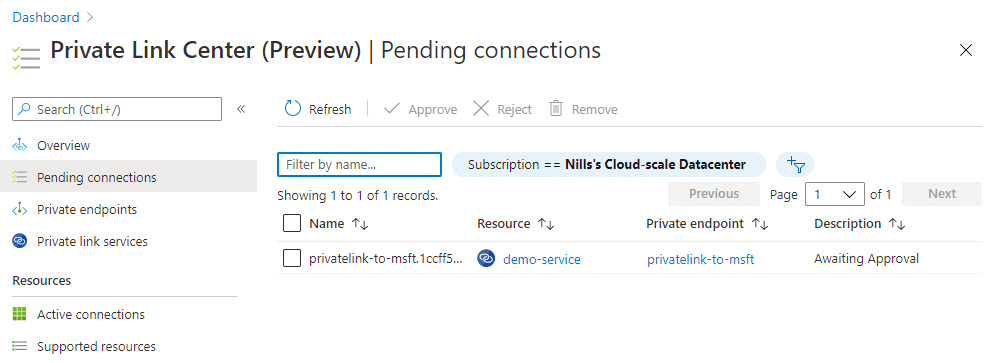Click the Reject X icon

click(481, 109)
